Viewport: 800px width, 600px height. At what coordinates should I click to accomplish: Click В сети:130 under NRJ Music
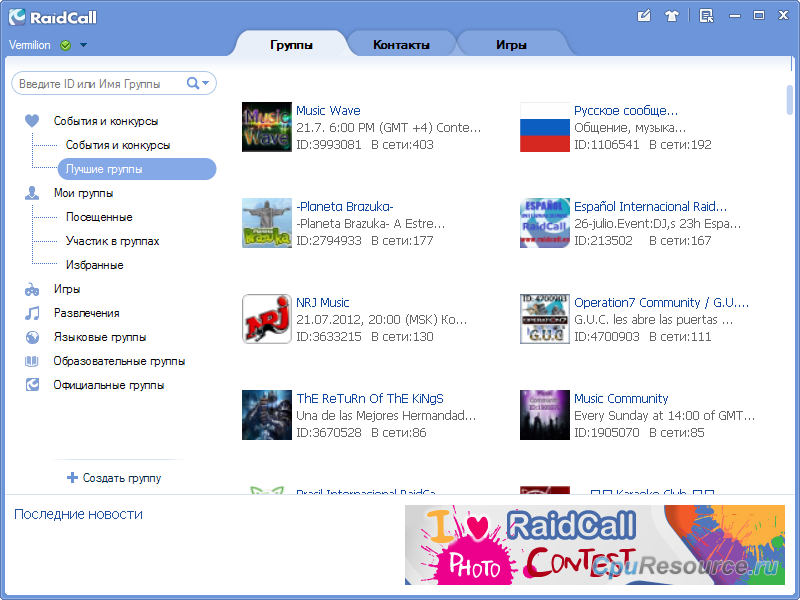402,336
